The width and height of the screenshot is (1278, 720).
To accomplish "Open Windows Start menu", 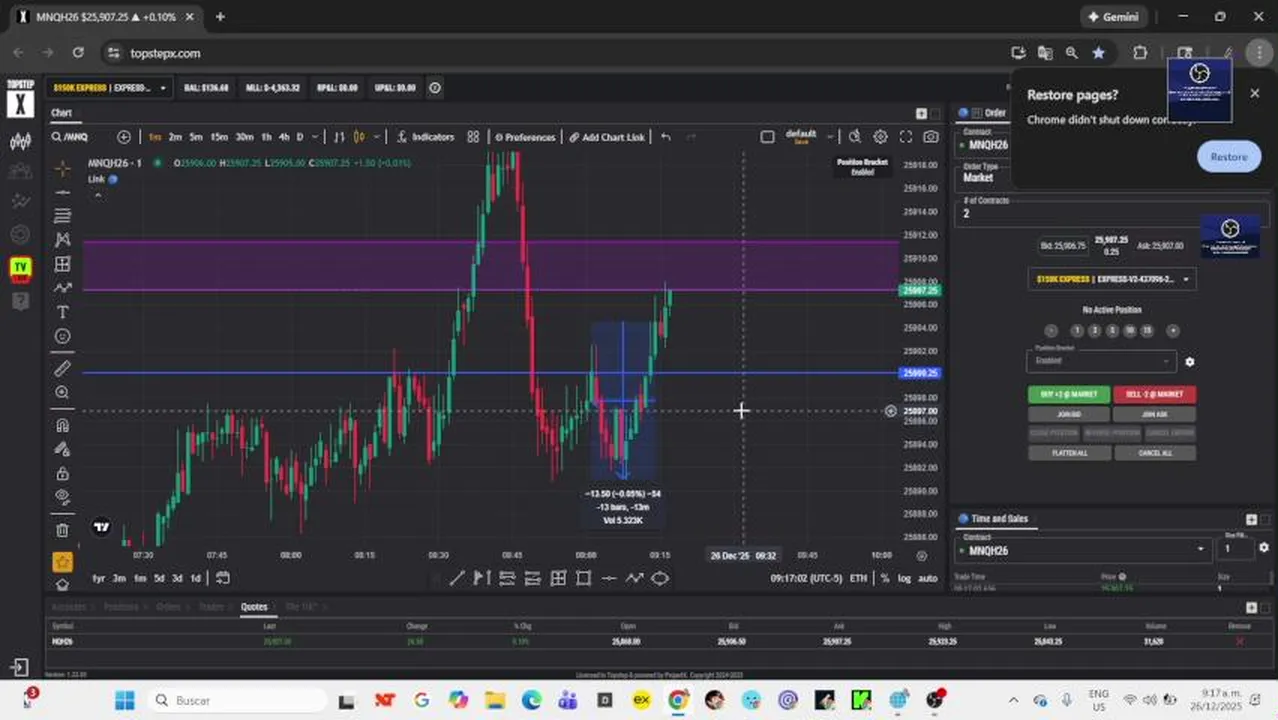I will coord(124,700).
